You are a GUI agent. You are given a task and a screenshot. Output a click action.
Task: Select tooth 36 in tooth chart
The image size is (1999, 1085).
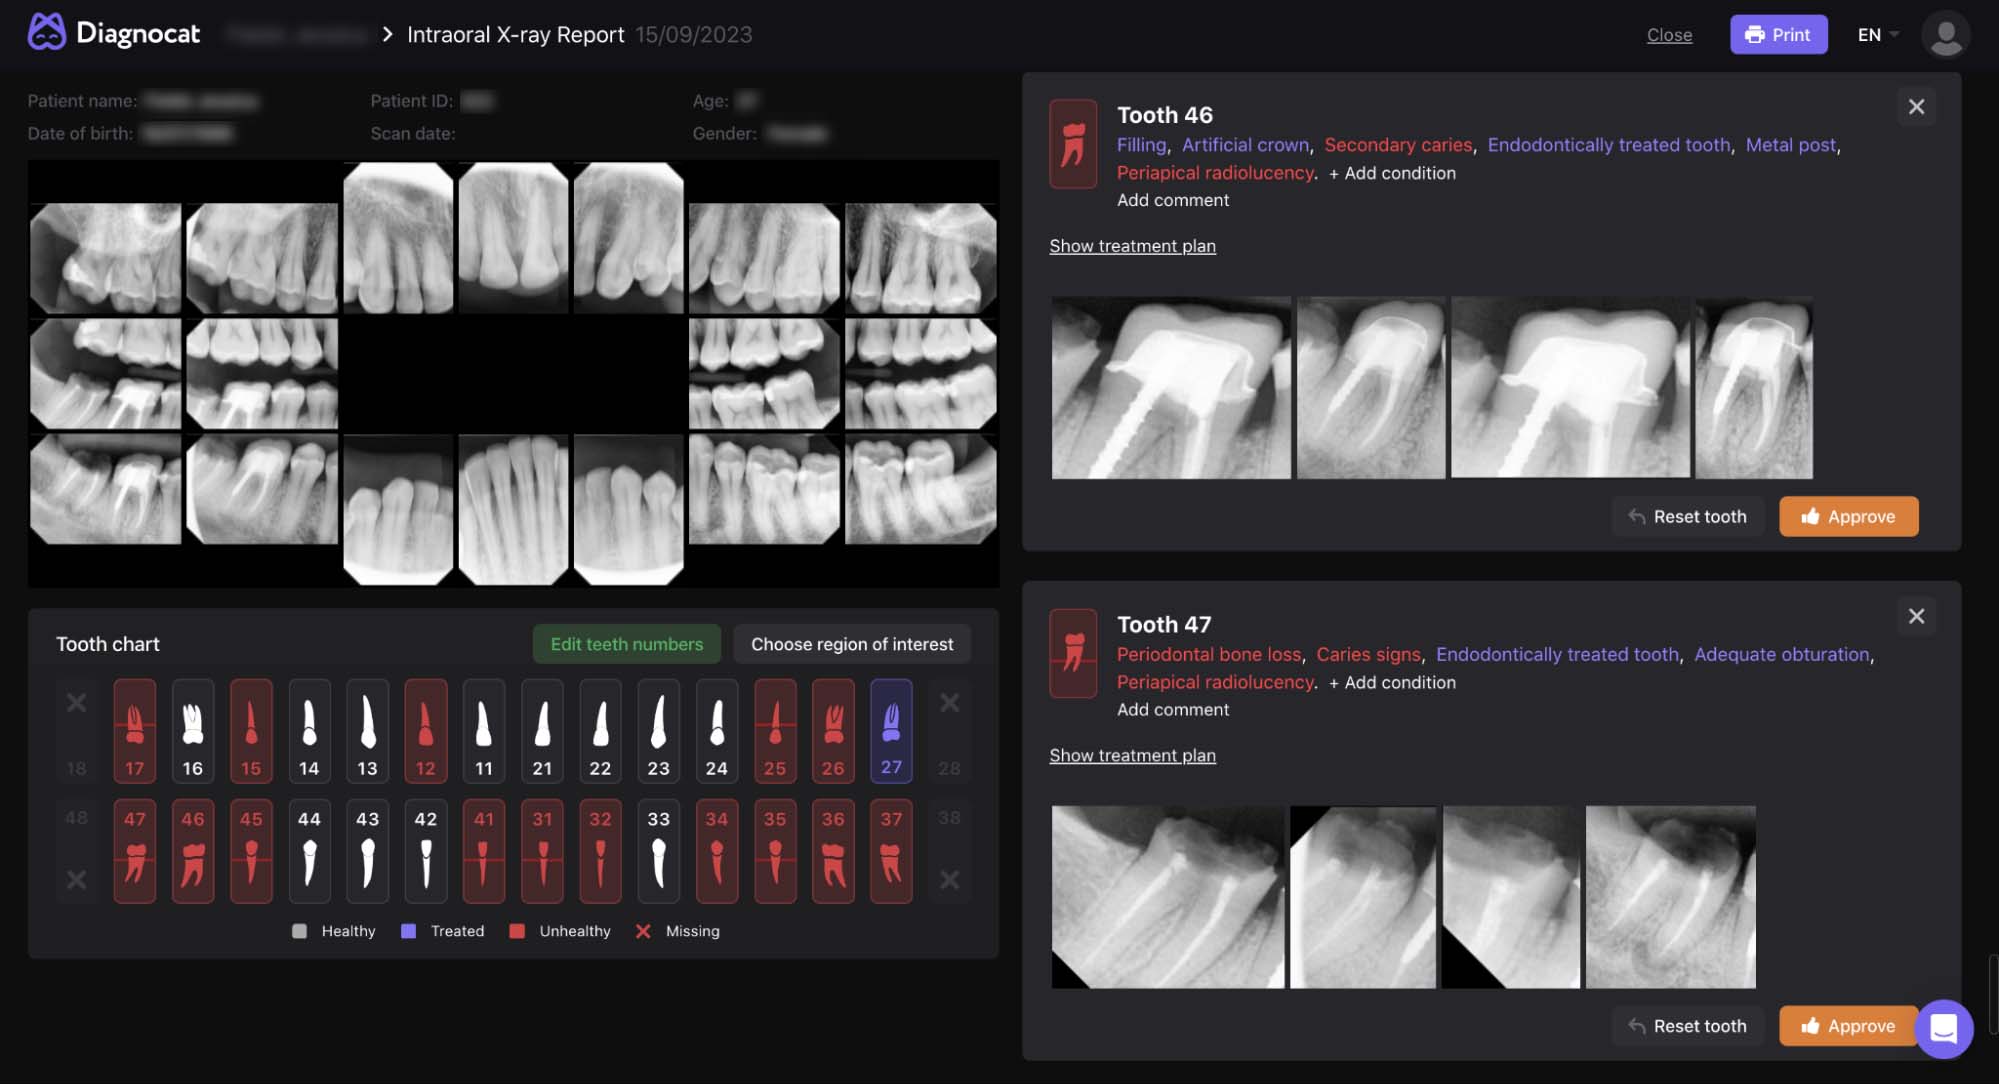point(833,851)
